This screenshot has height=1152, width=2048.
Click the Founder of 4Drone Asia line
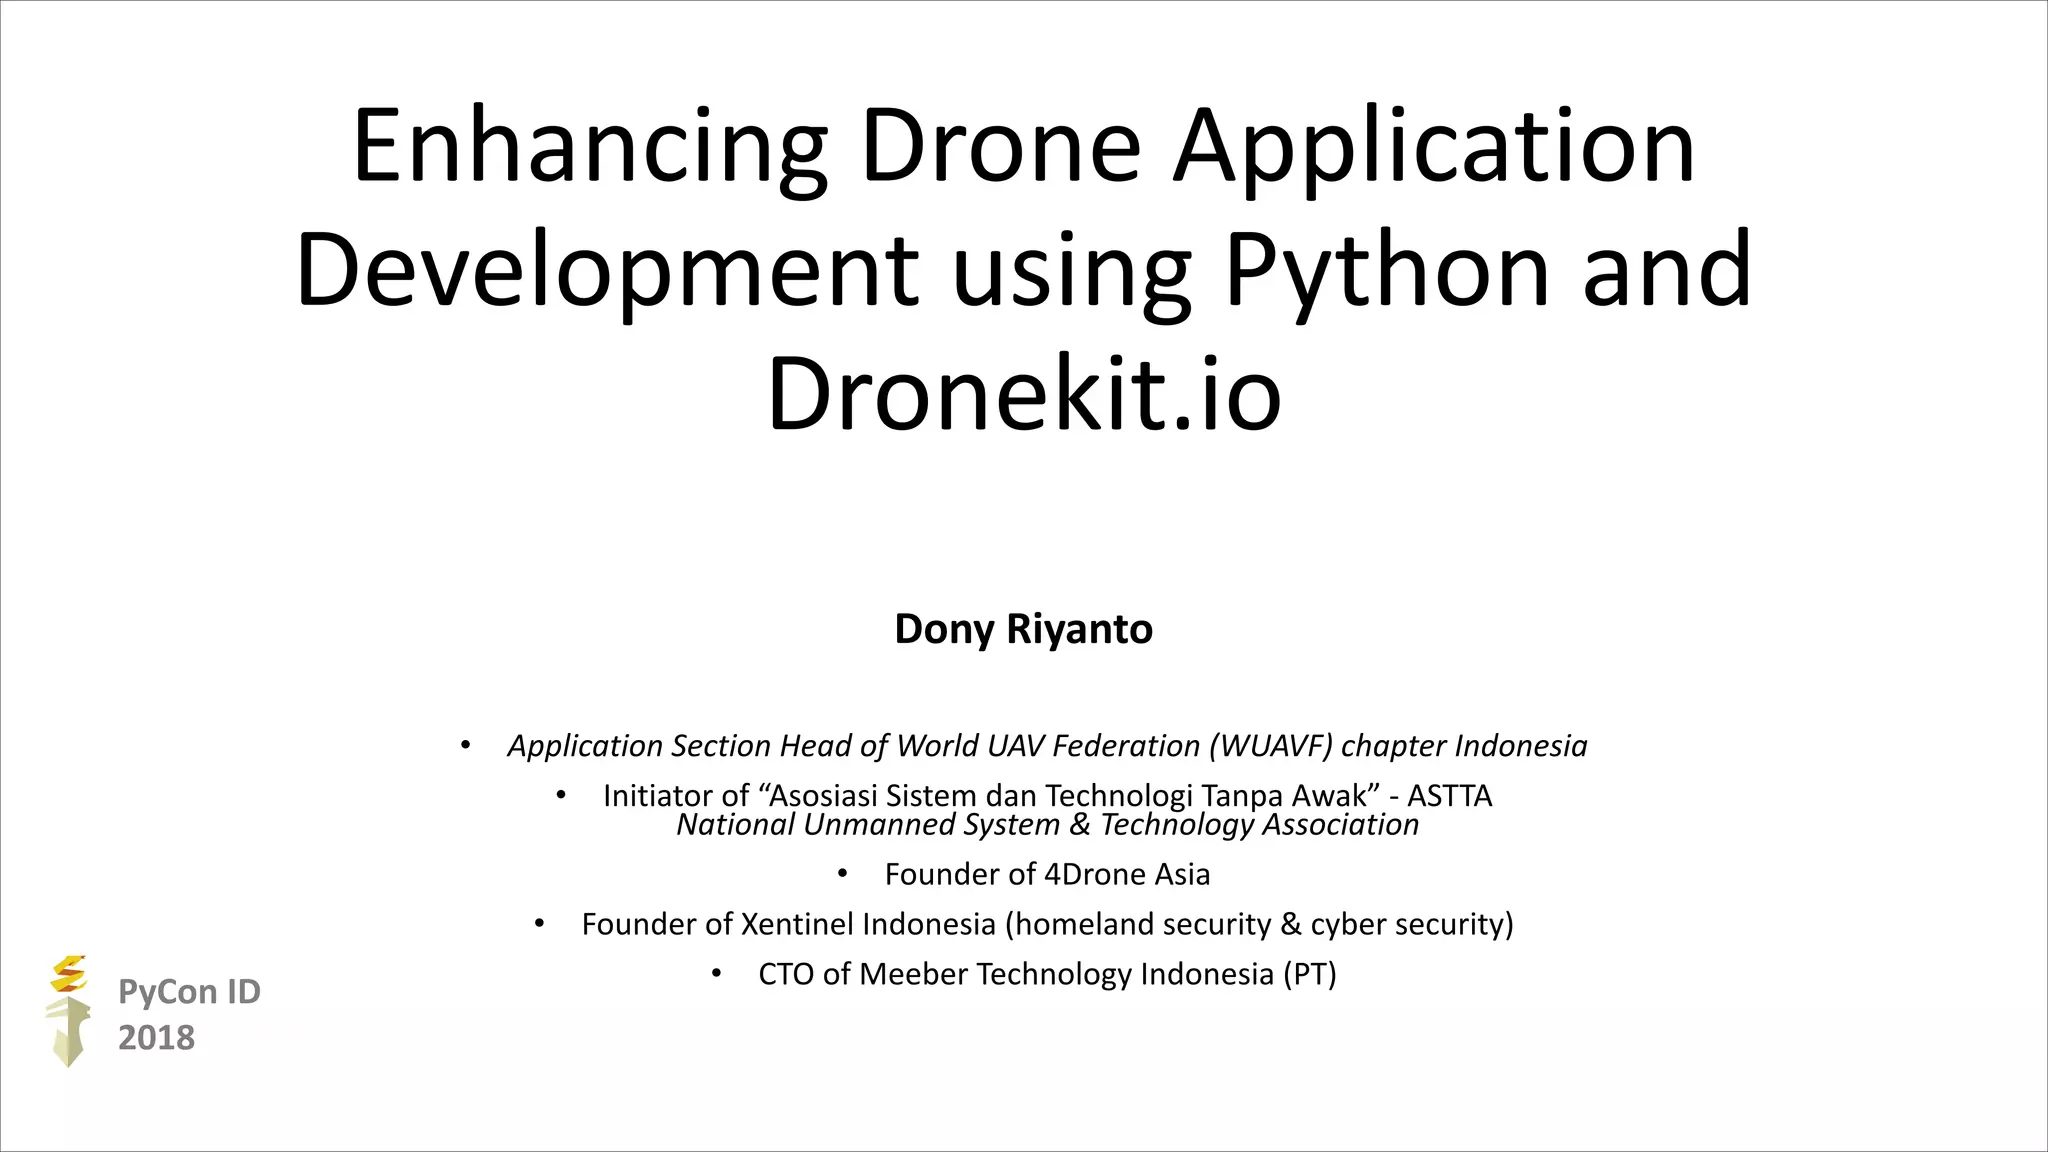(1046, 874)
